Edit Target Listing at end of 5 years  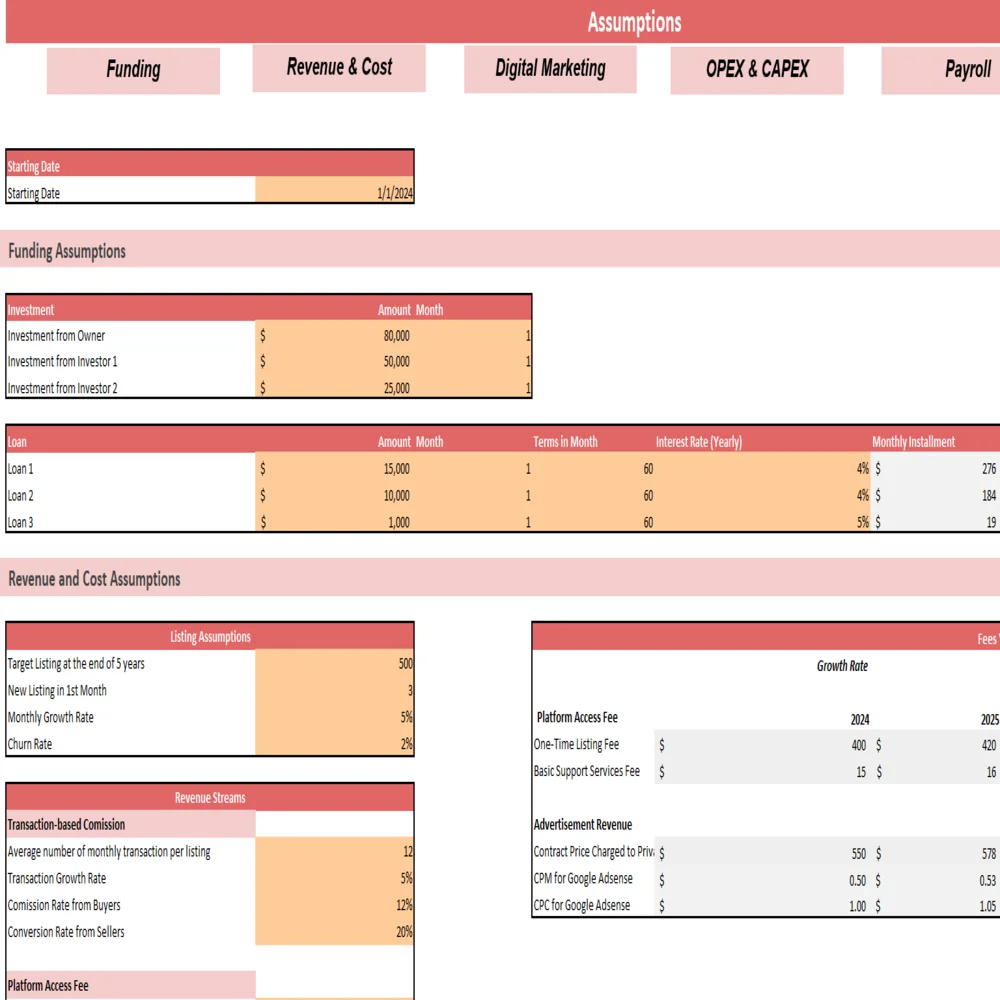(x=334, y=664)
